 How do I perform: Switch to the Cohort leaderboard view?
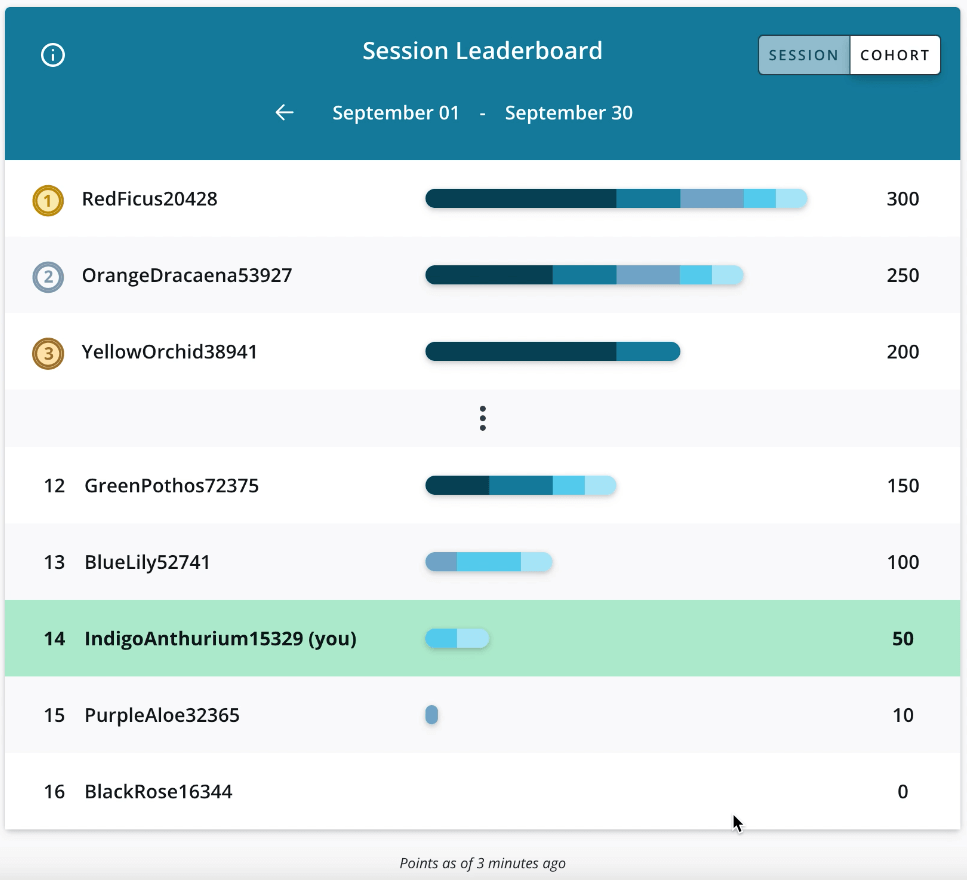[x=894, y=55]
